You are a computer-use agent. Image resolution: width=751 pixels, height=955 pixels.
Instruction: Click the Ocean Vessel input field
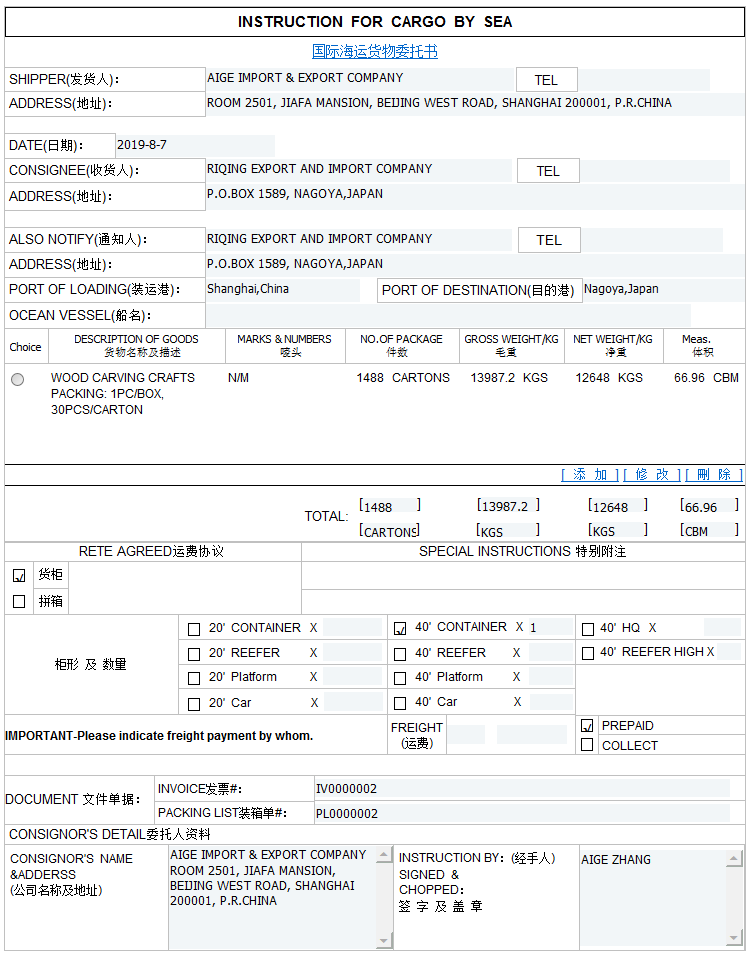447,315
